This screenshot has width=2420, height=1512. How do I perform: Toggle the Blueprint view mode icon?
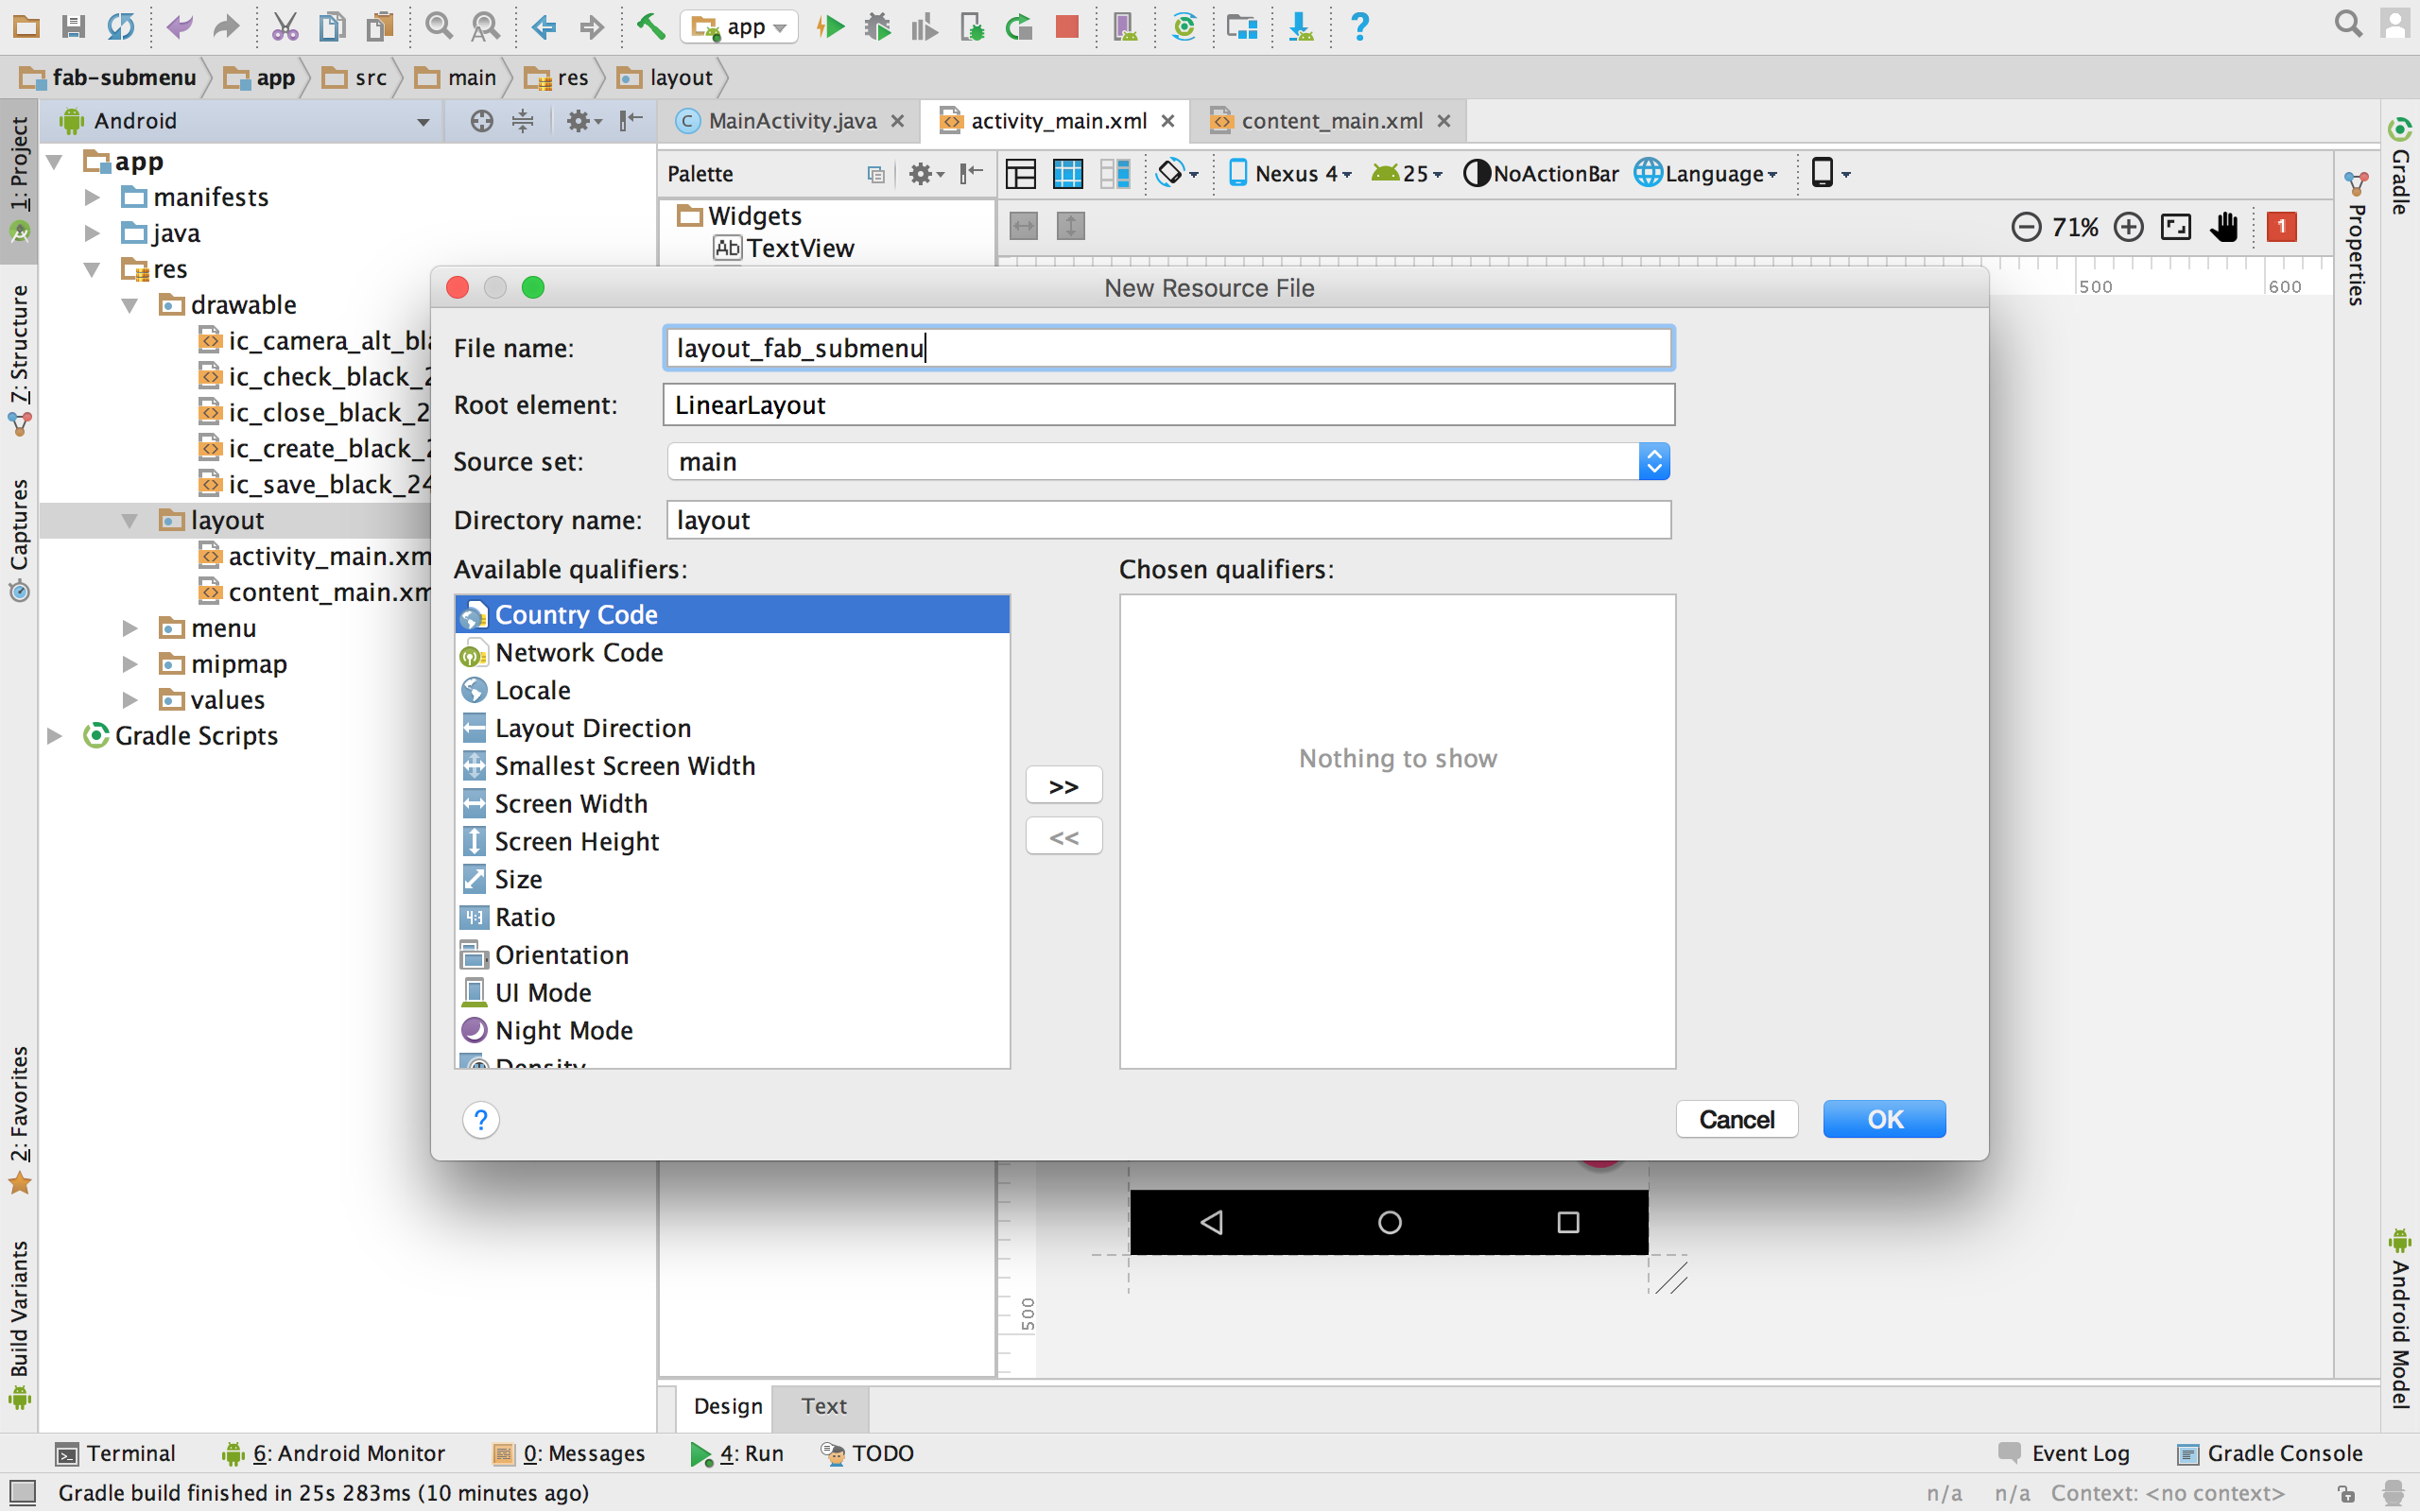1067,174
